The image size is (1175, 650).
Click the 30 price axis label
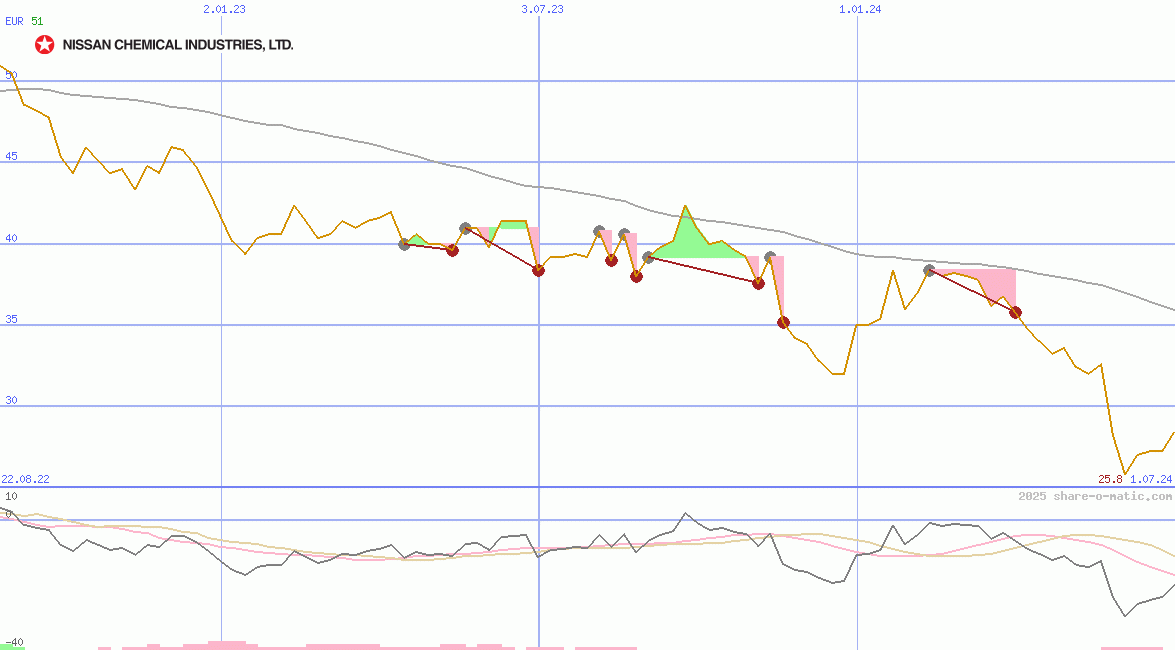(11, 400)
